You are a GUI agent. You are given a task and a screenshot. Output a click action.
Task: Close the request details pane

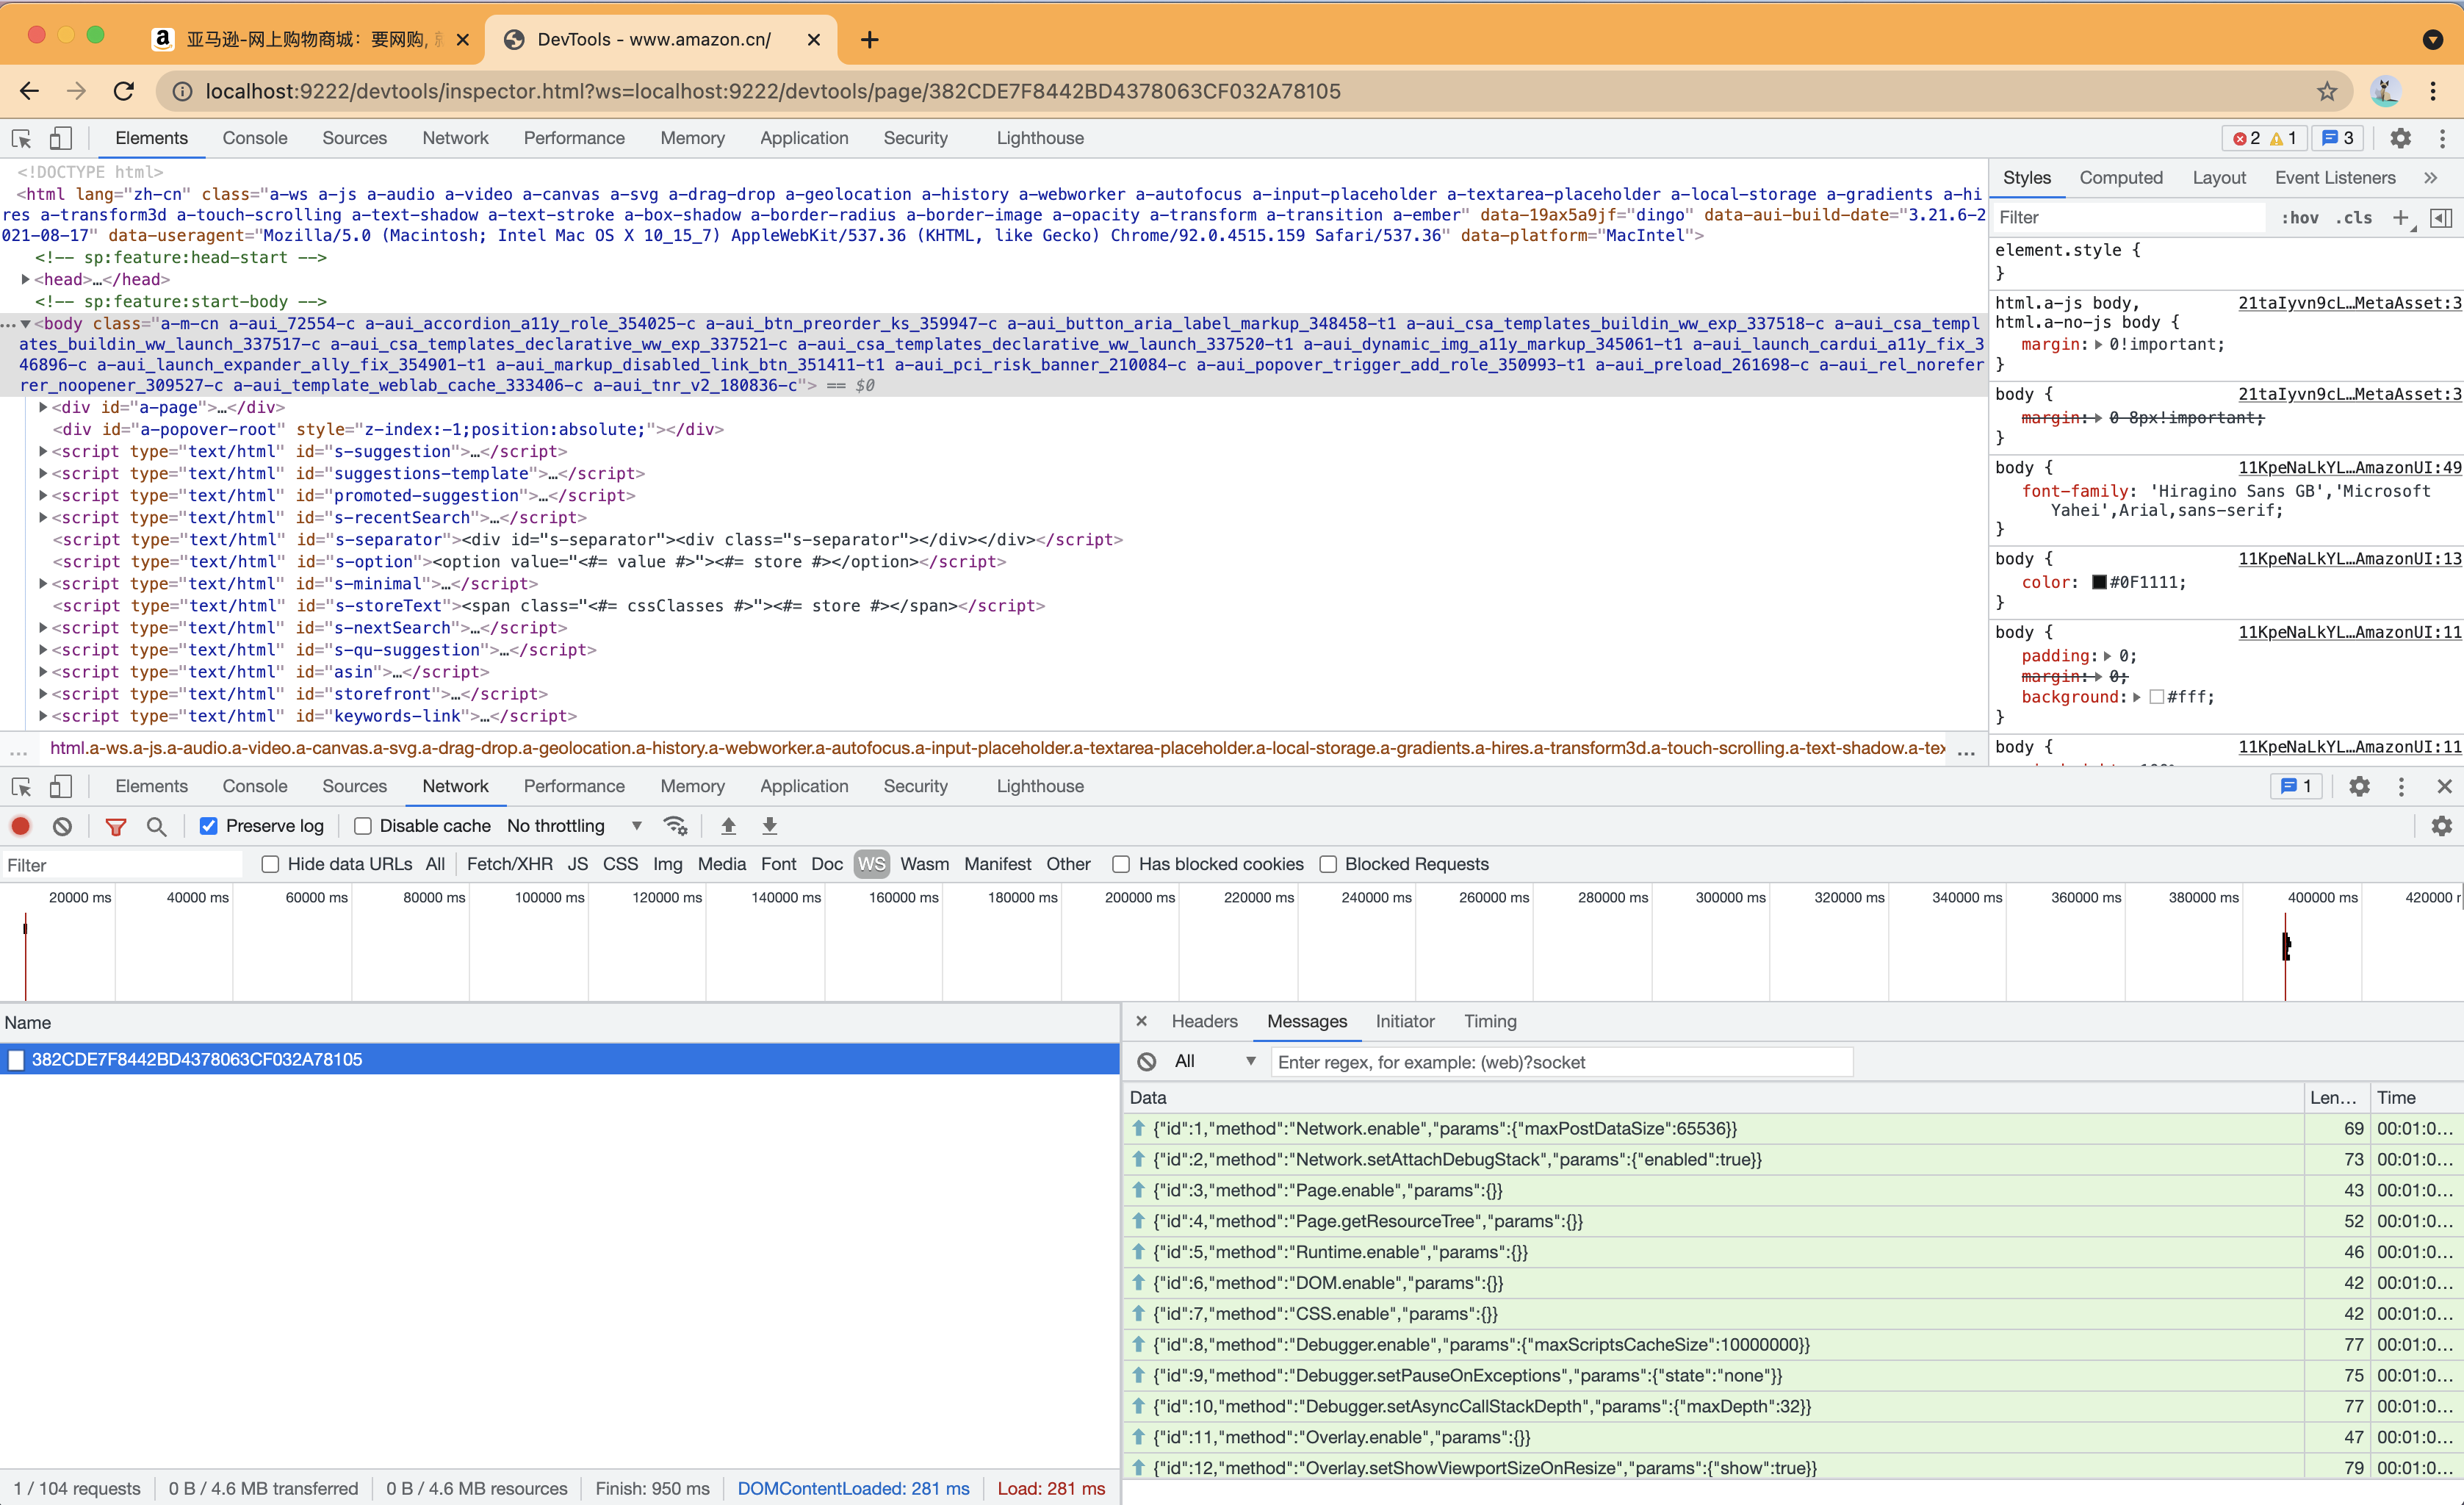(1141, 1021)
